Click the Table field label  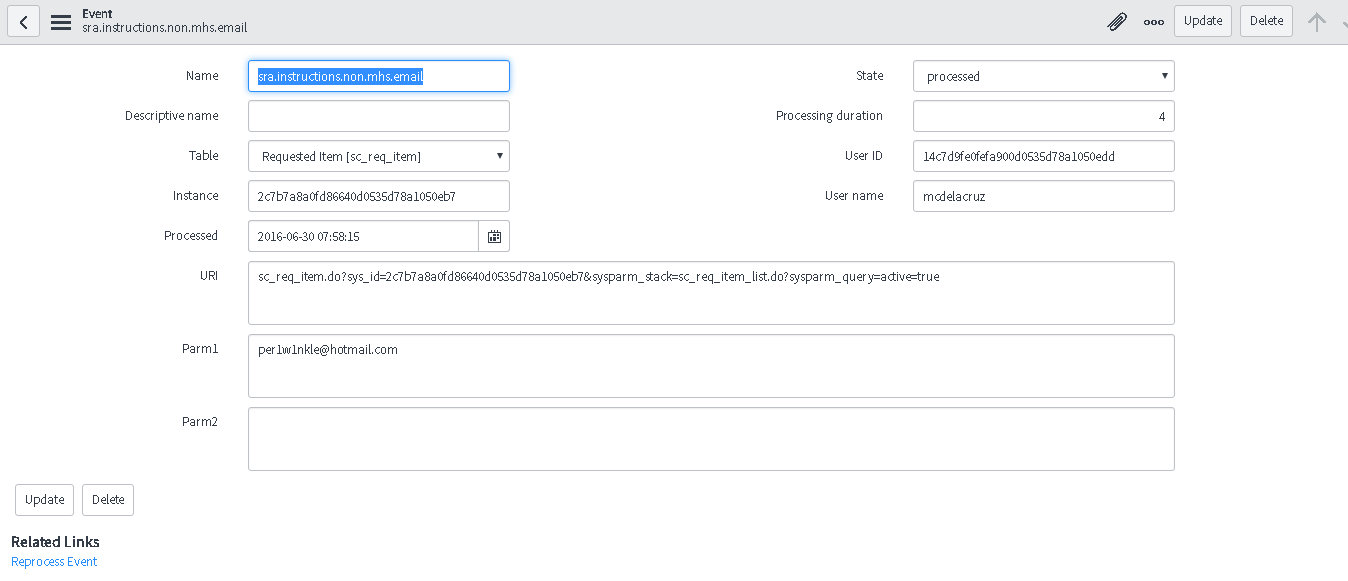click(203, 156)
